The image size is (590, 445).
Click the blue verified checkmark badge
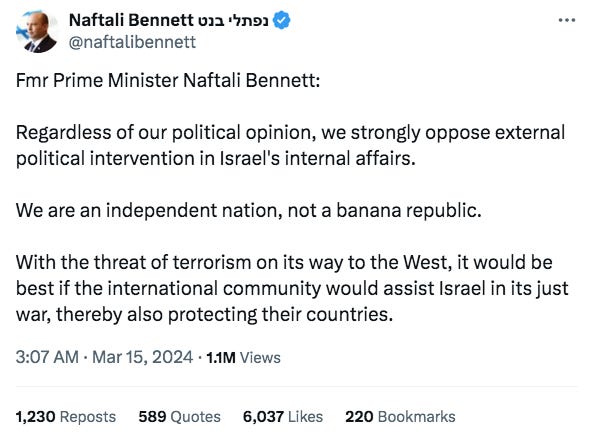[281, 20]
